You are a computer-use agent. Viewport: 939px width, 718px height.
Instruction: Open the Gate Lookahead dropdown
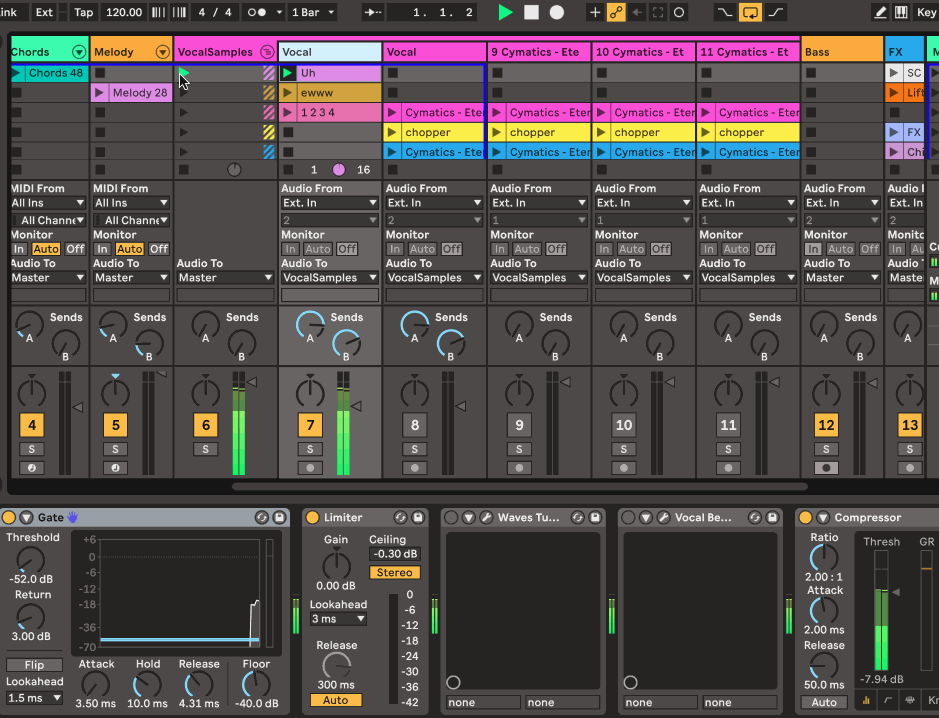coord(35,698)
